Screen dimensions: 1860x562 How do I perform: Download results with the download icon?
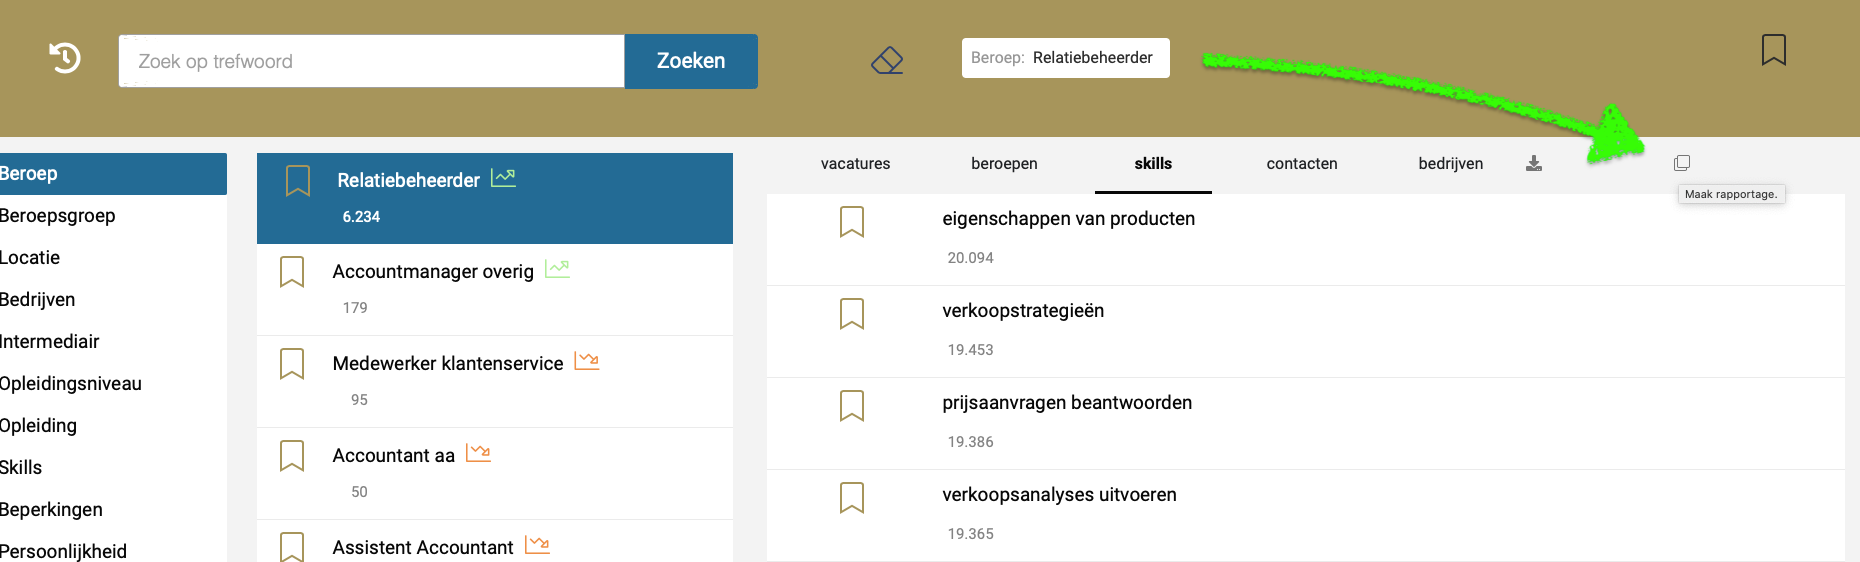pyautogui.click(x=1533, y=164)
